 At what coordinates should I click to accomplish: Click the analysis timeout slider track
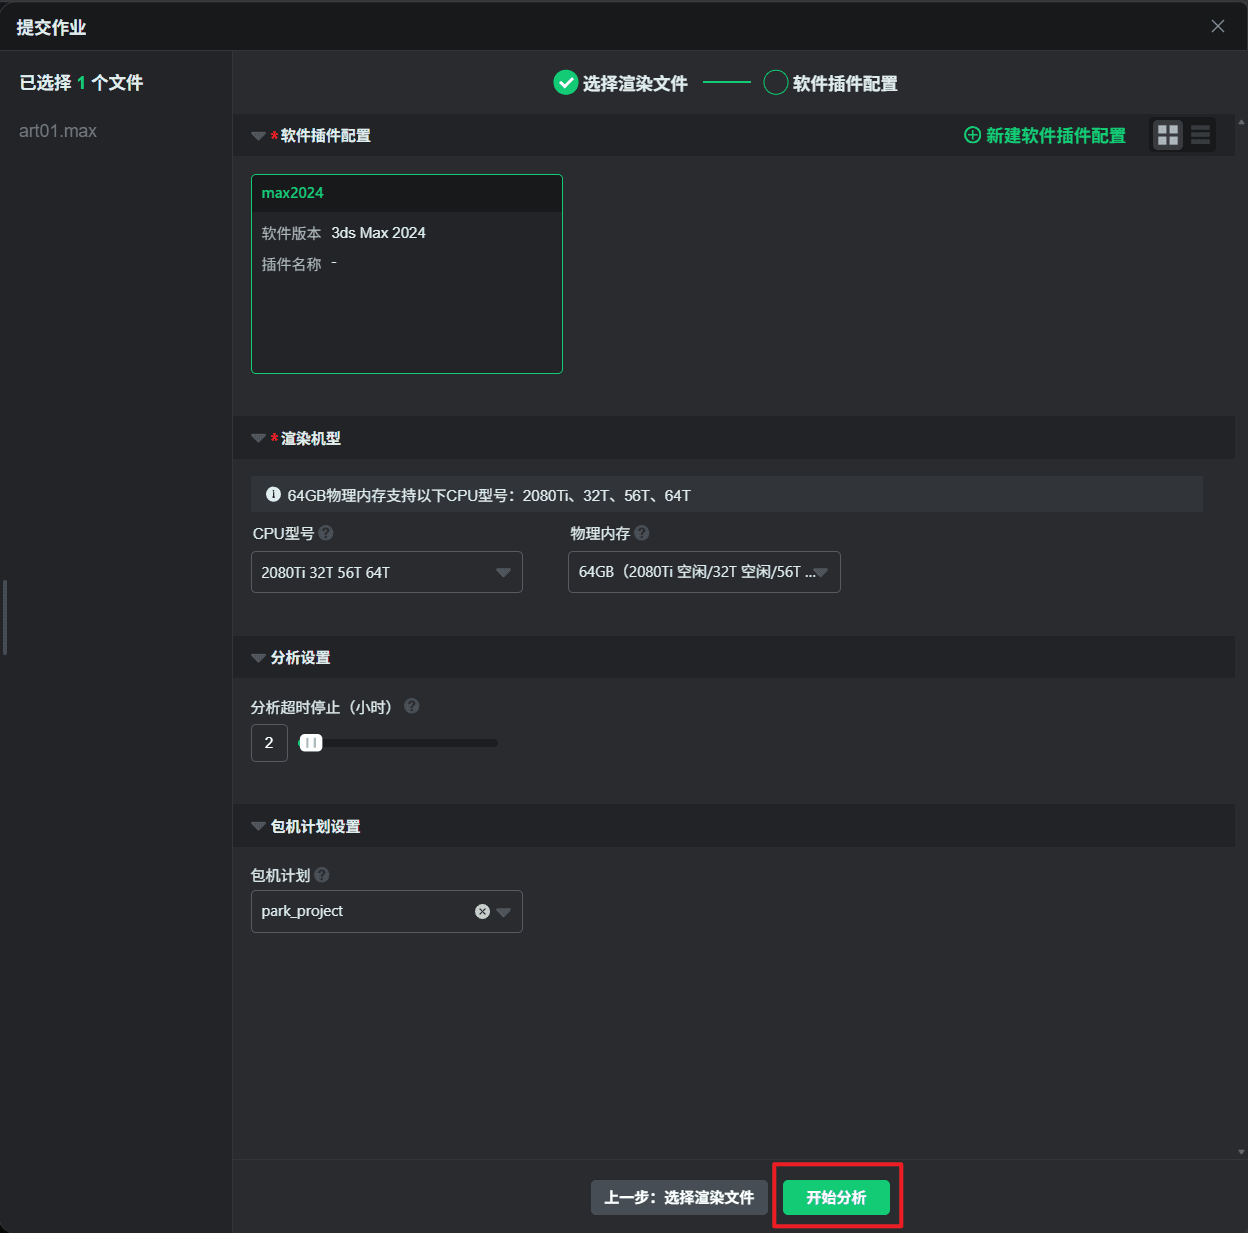399,743
